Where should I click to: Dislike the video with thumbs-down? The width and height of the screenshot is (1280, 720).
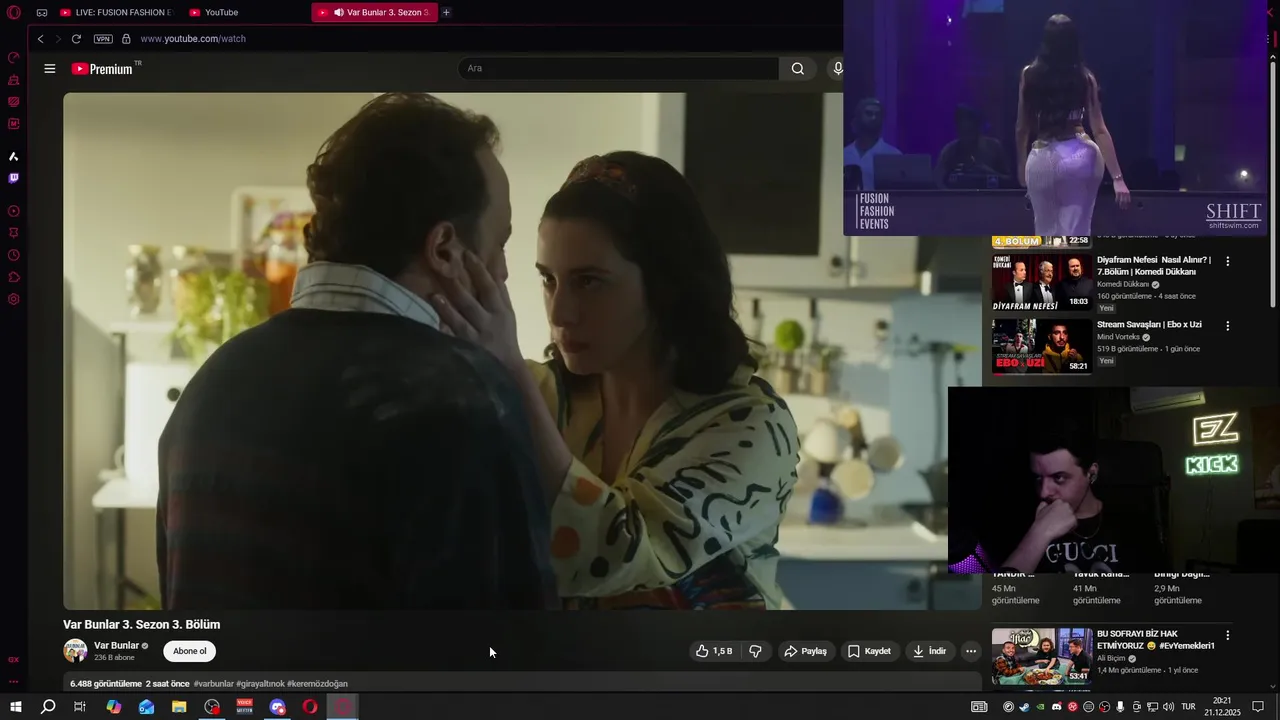[755, 651]
